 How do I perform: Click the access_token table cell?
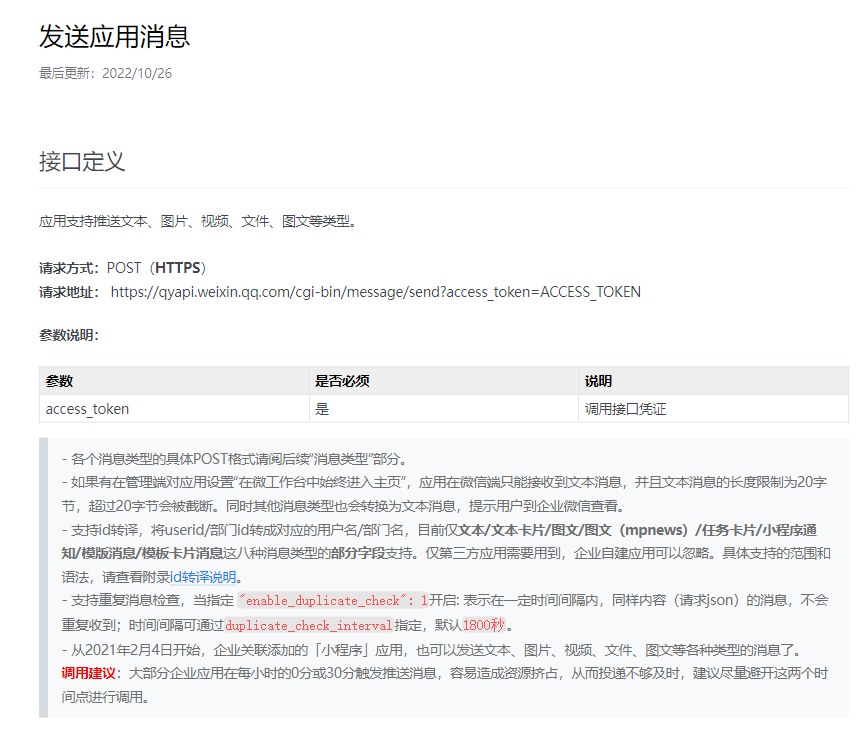87,409
